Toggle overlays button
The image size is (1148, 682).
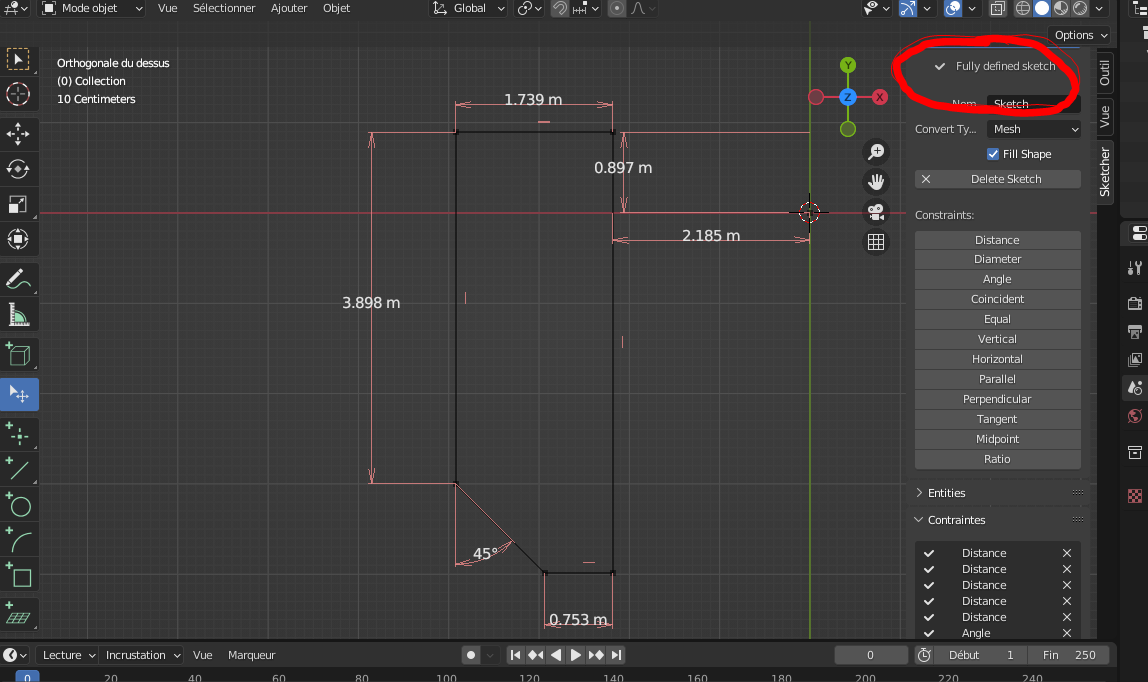[953, 8]
